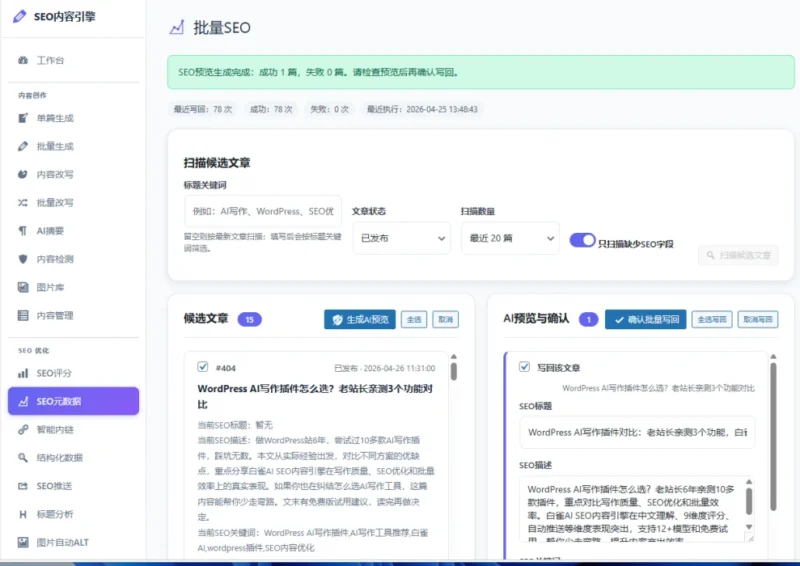Click the 取消写回 button

pos(758,319)
